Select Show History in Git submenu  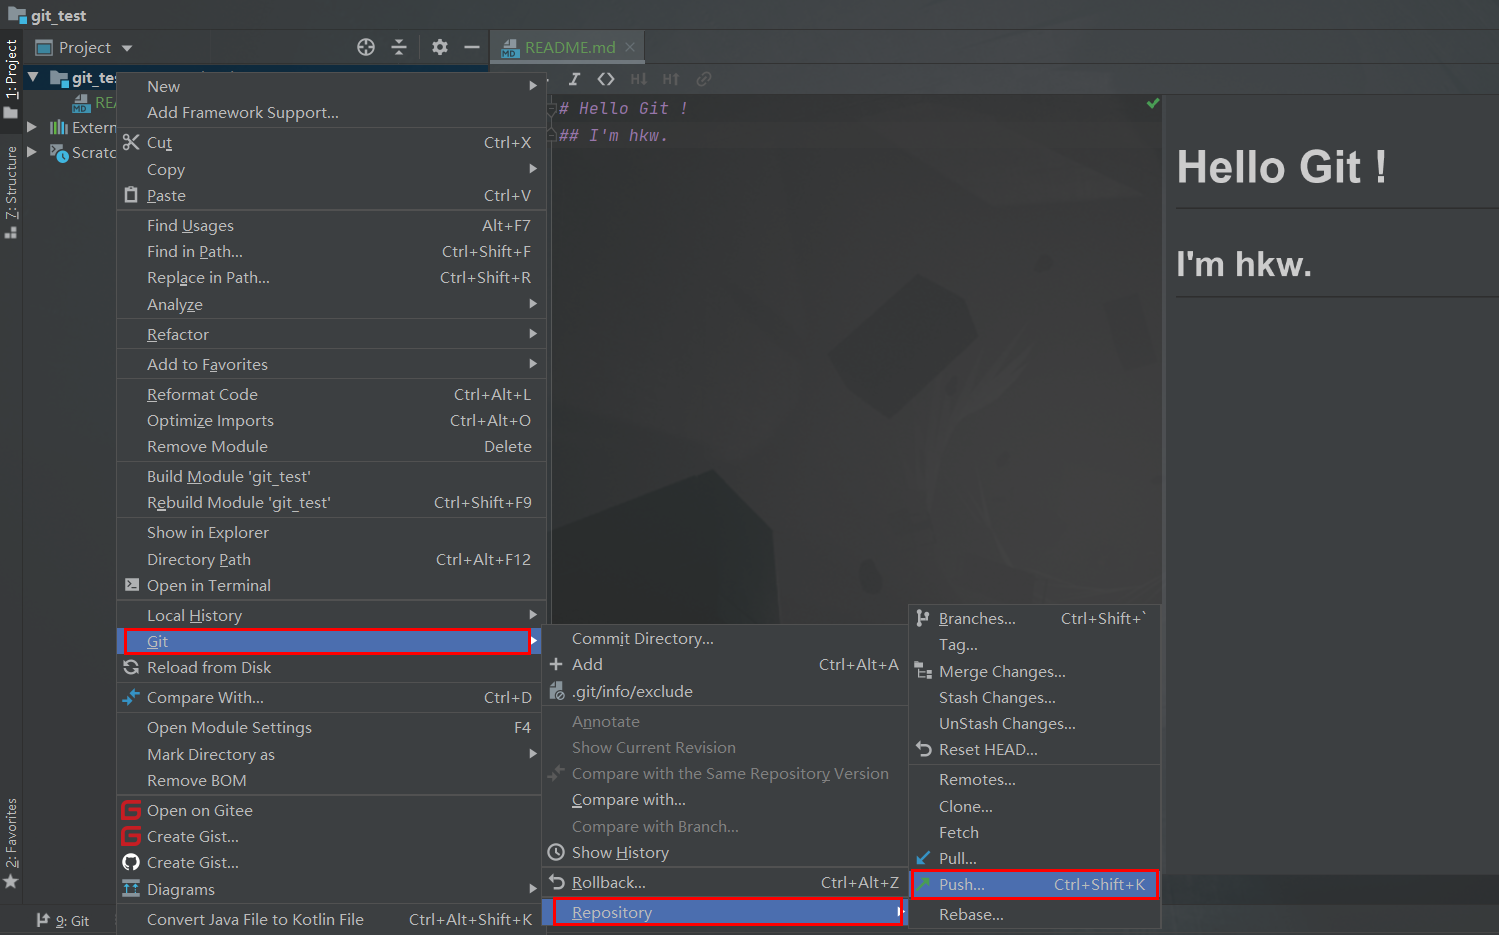(x=724, y=852)
